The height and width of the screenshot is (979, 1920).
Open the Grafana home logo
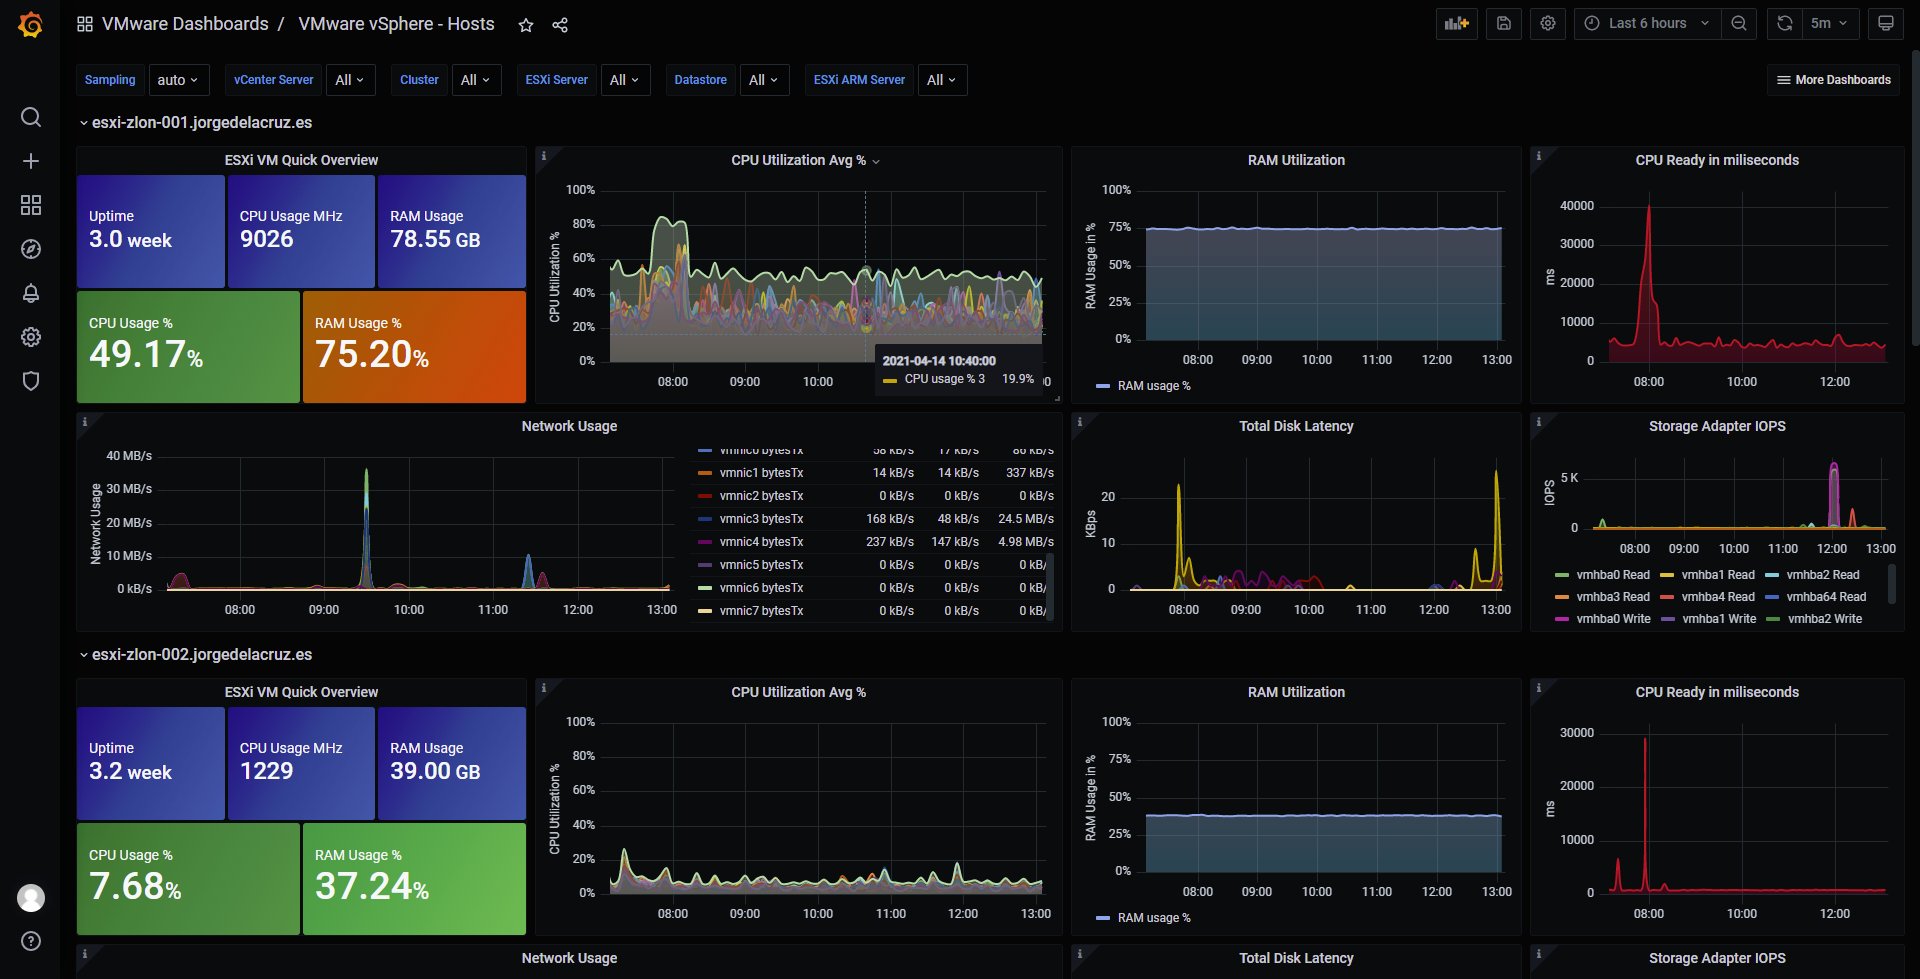point(31,24)
